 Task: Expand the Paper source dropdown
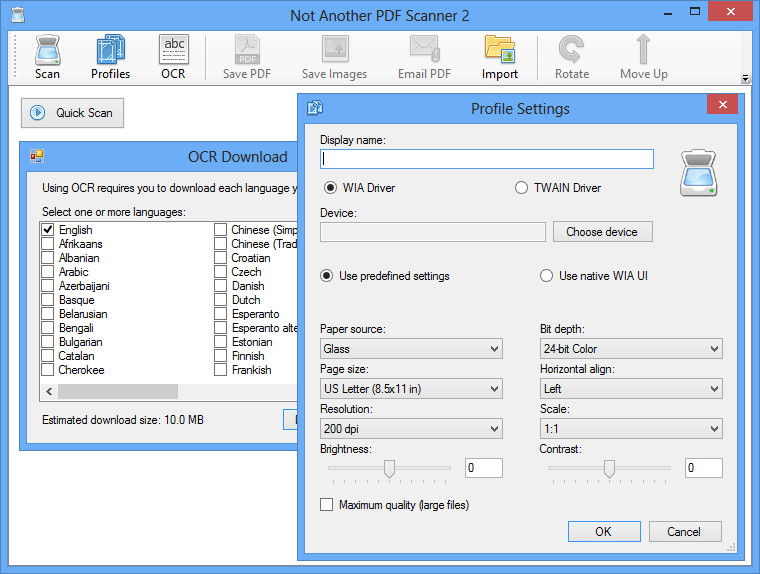[410, 349]
